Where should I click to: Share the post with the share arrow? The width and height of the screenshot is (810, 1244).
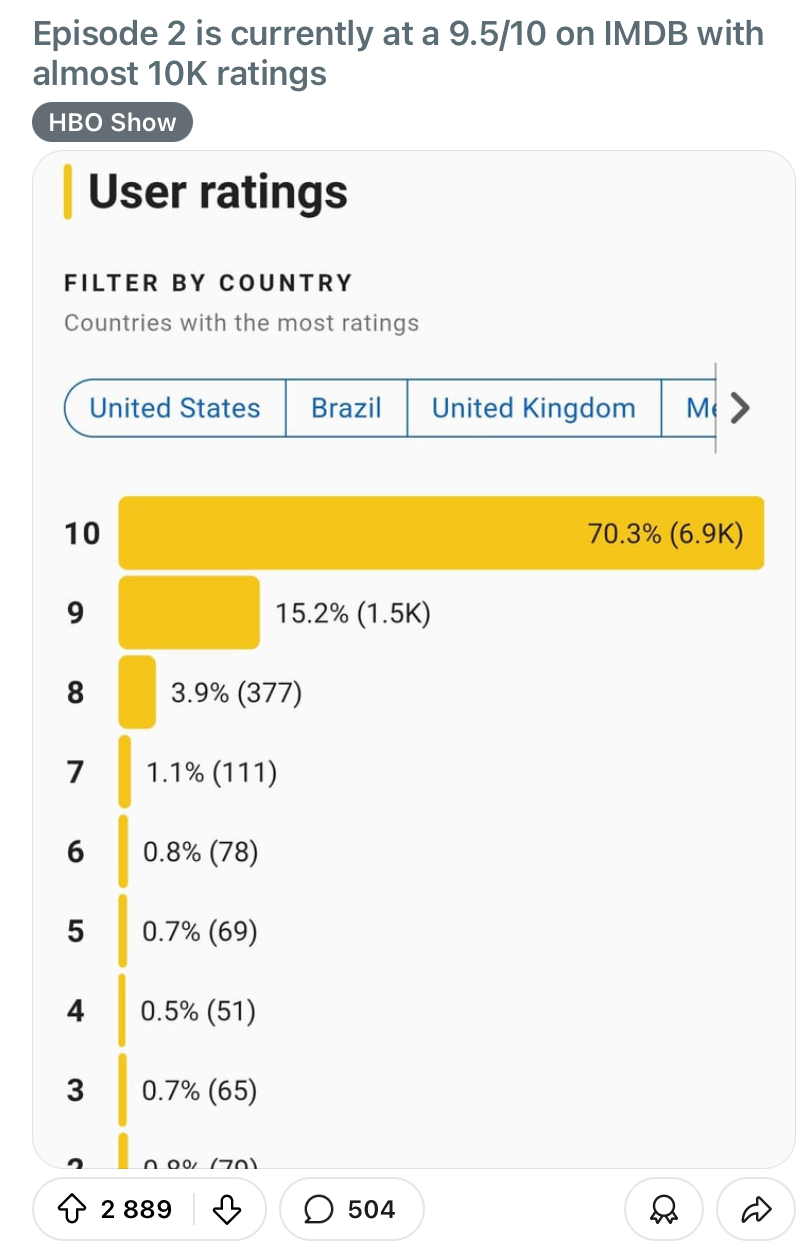coord(757,1210)
